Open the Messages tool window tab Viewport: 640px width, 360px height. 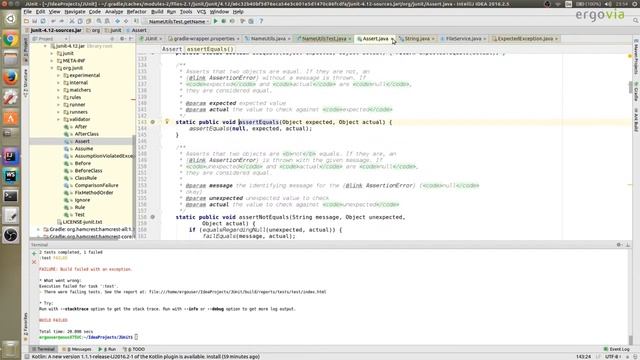[76, 349]
